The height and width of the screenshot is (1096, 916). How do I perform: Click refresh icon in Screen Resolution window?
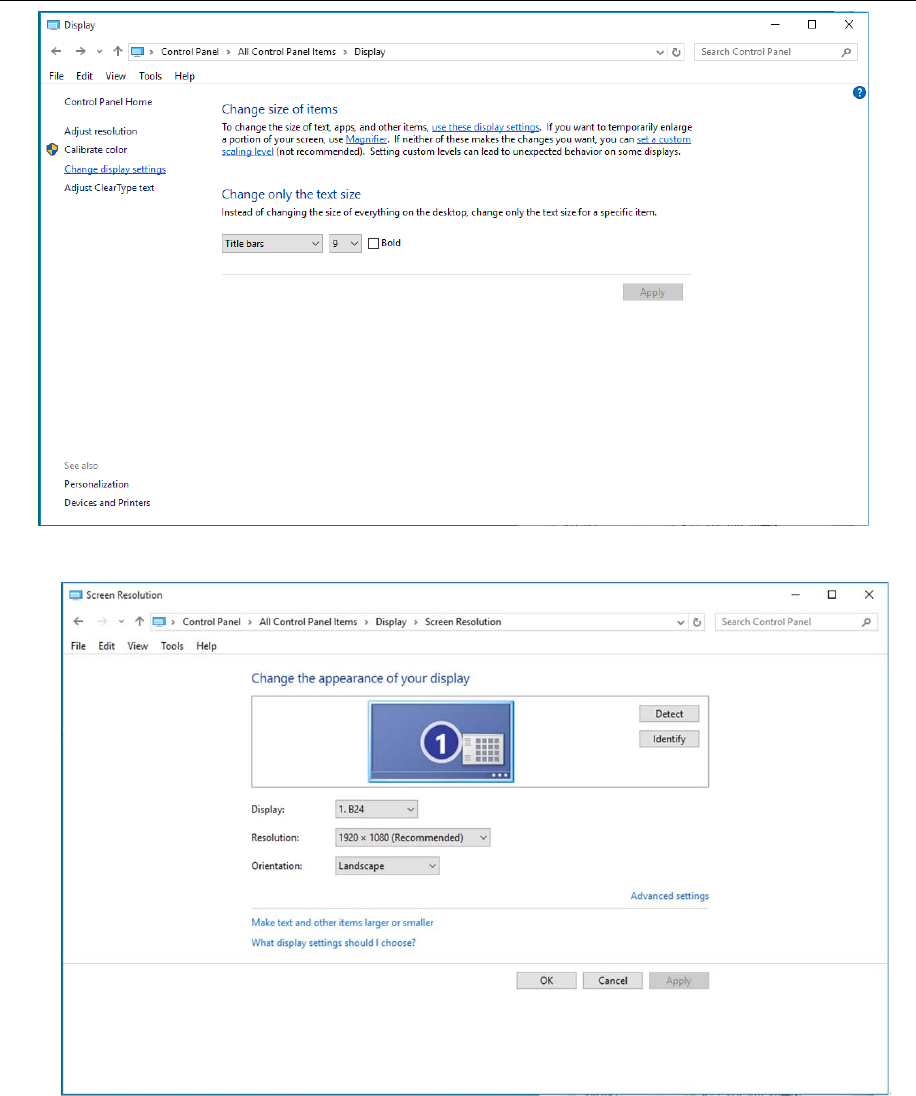pos(697,622)
